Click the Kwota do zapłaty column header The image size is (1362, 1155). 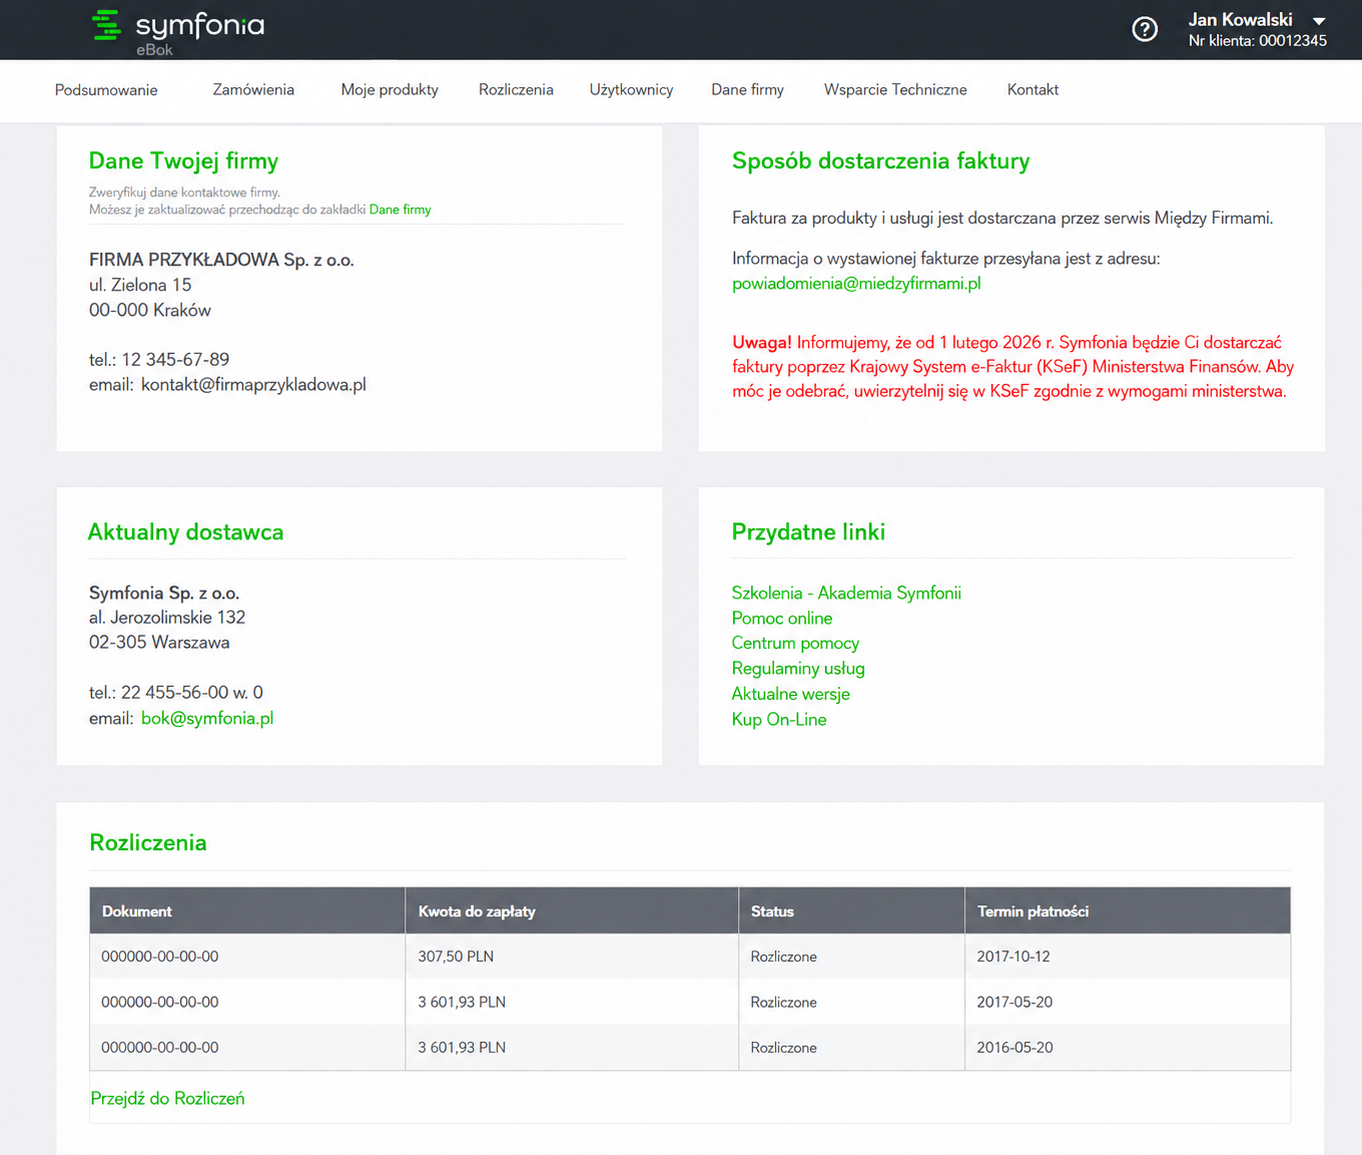click(572, 911)
